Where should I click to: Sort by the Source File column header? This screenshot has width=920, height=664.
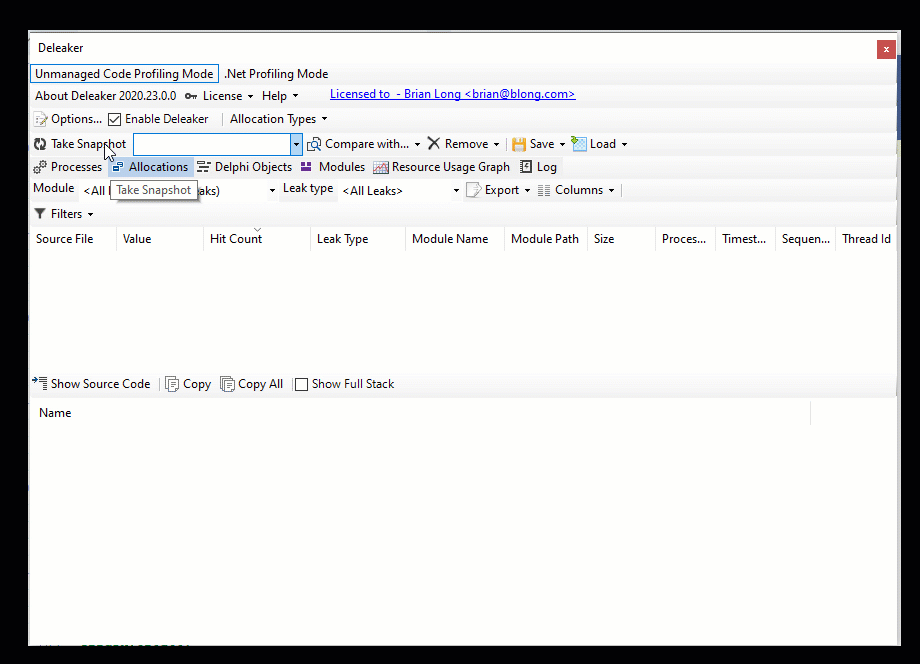tap(73, 239)
